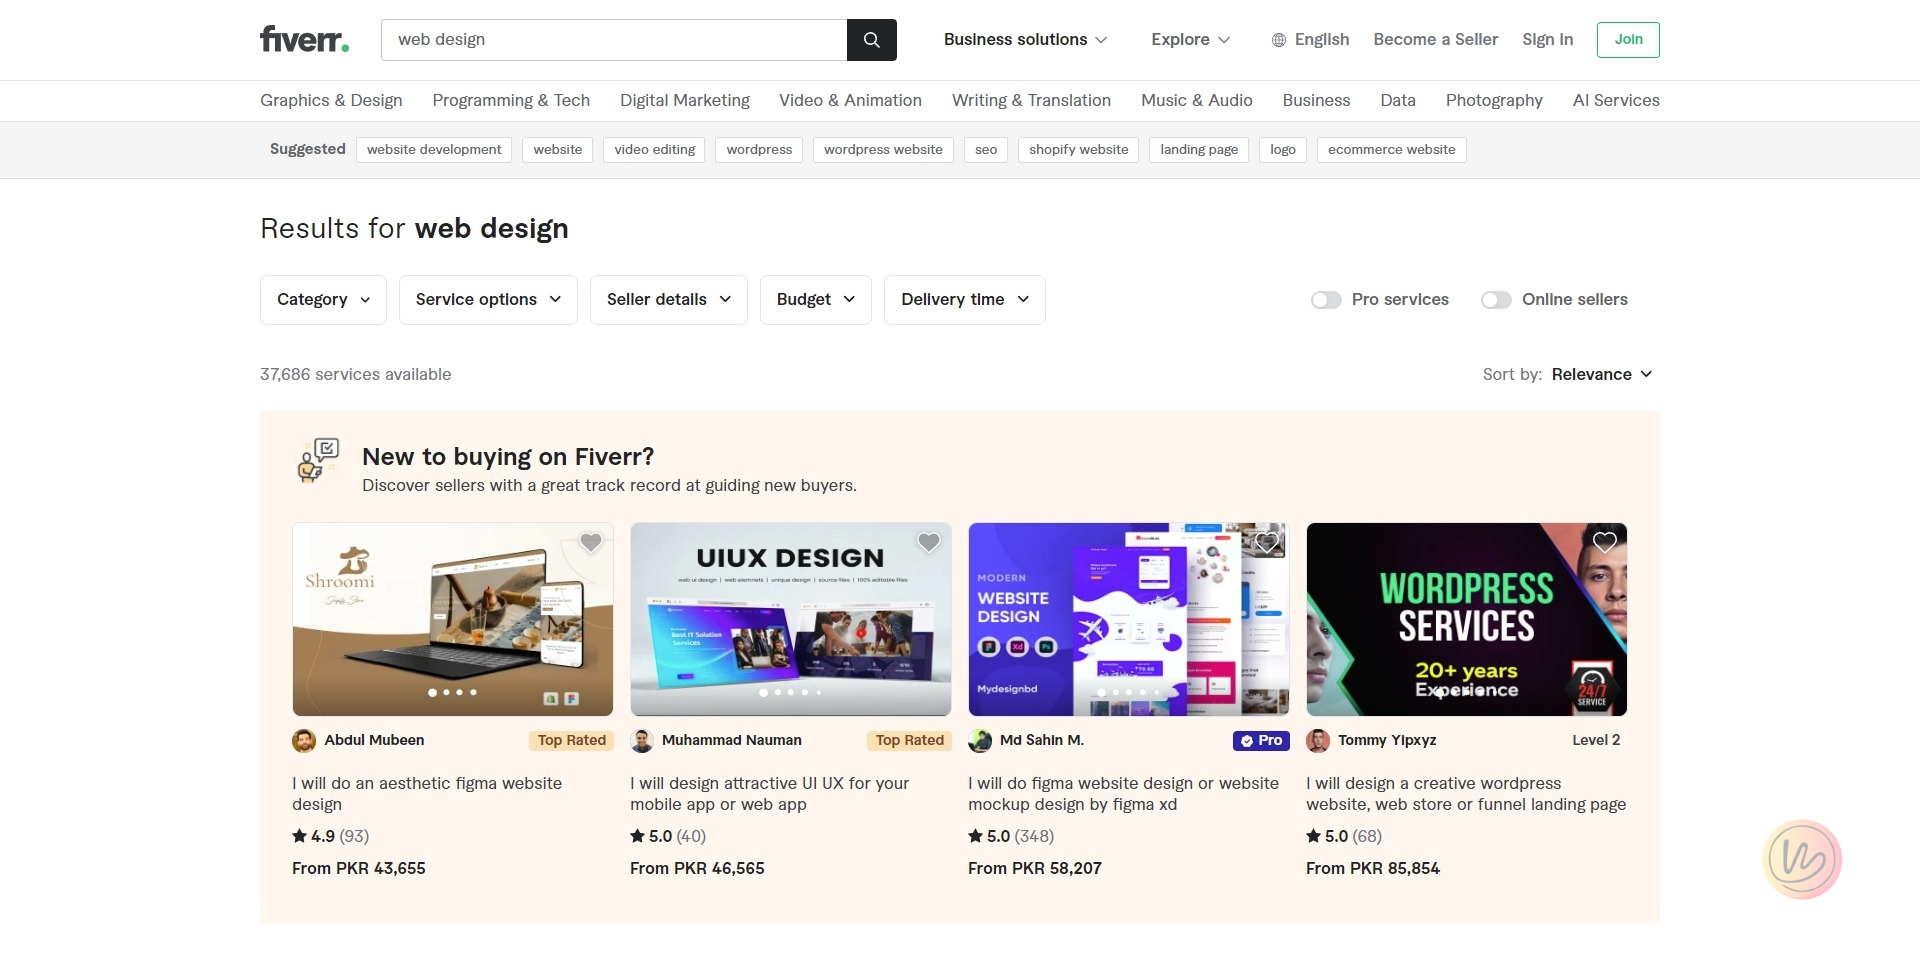Open the Graphics & Design category

pos(331,100)
